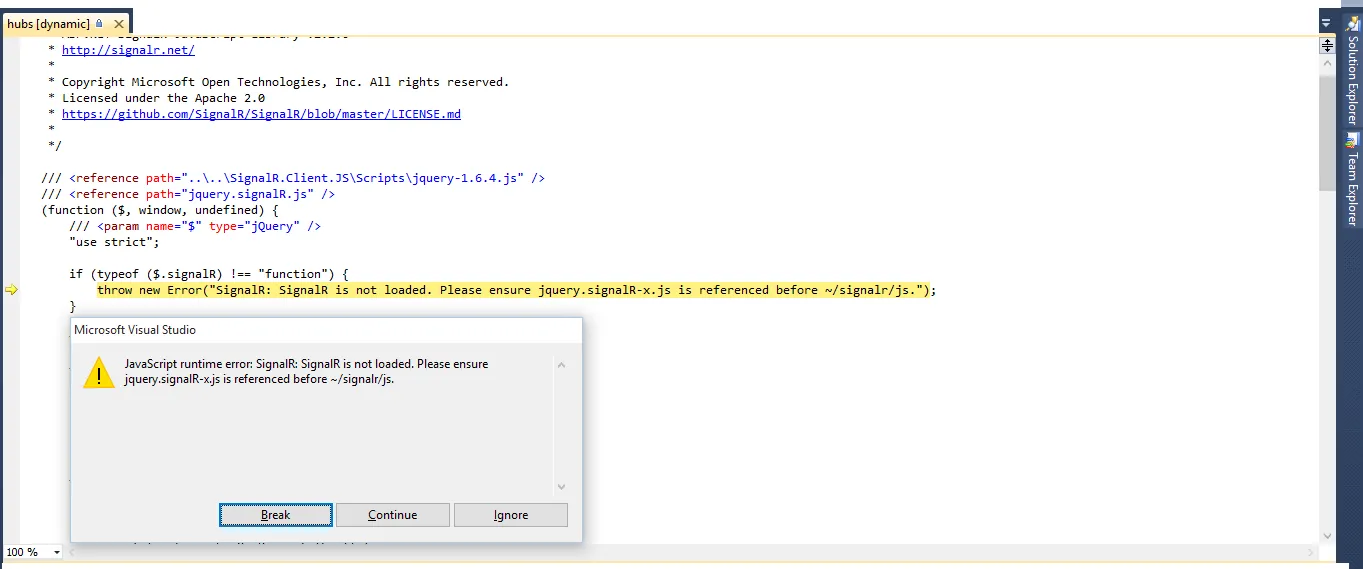Open the Solution Explorer side tab

tap(1352, 69)
